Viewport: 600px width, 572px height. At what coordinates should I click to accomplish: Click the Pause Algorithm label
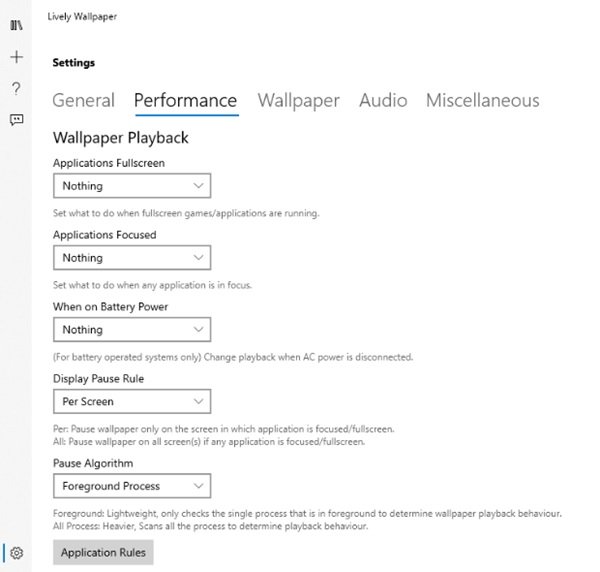pyautogui.click(x=93, y=463)
